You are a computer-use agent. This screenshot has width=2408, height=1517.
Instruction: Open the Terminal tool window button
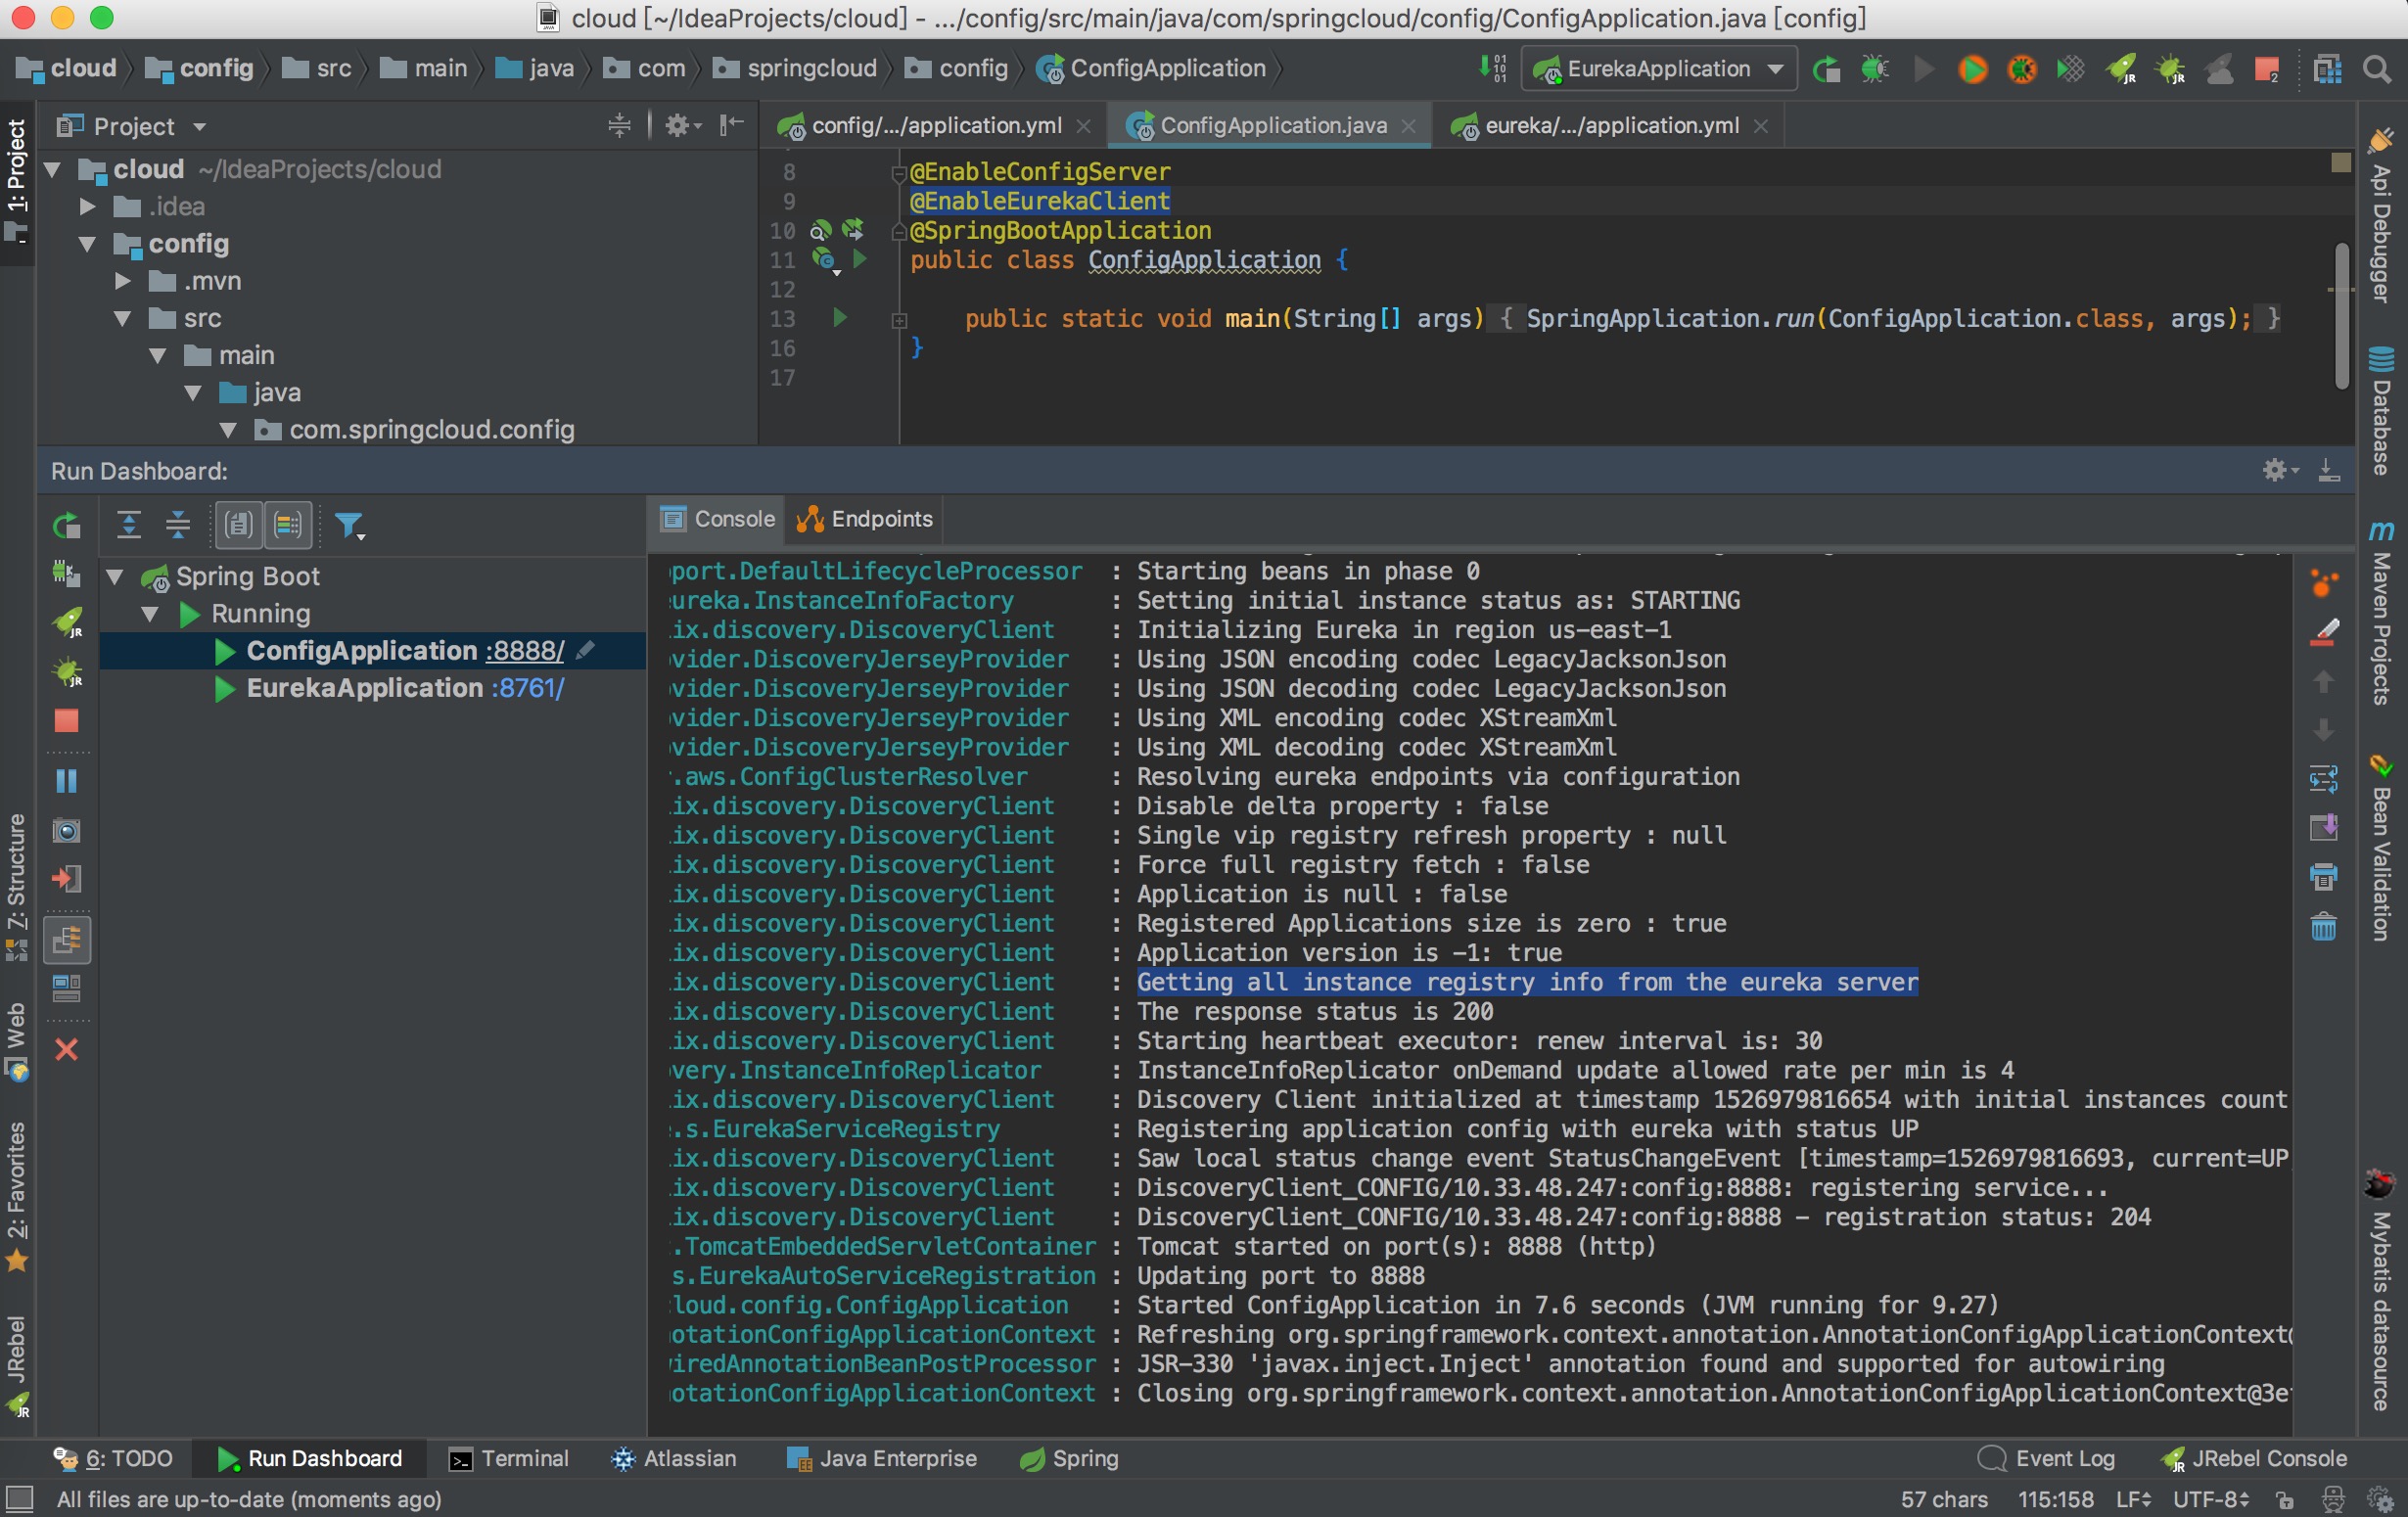tap(509, 1458)
